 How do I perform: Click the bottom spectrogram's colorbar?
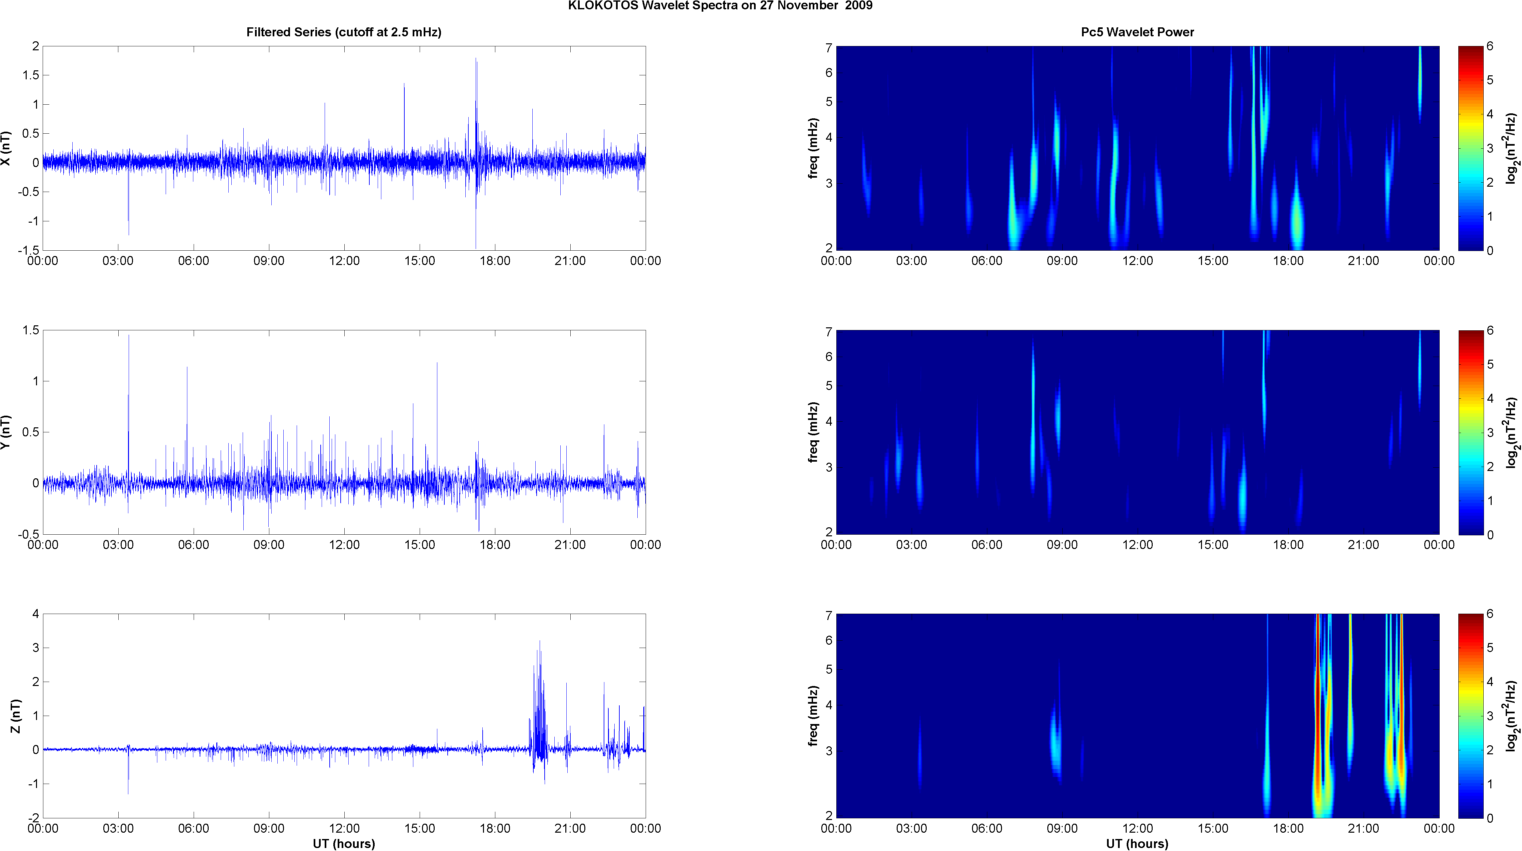coord(1470,716)
